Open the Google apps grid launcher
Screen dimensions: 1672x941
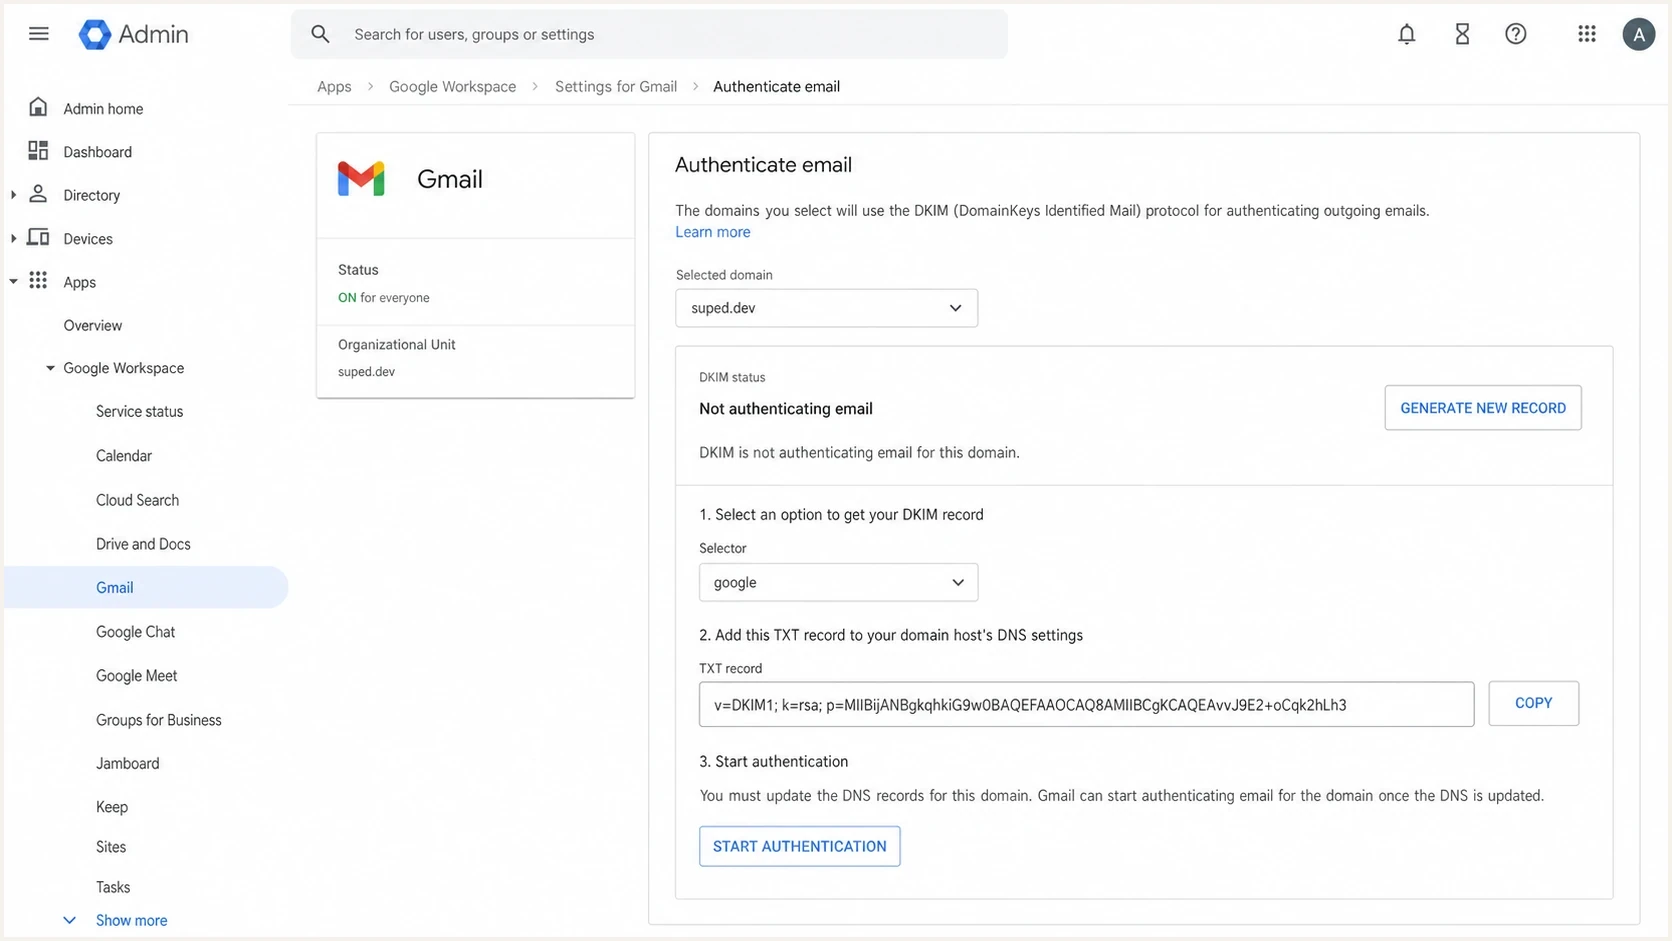coord(1587,34)
